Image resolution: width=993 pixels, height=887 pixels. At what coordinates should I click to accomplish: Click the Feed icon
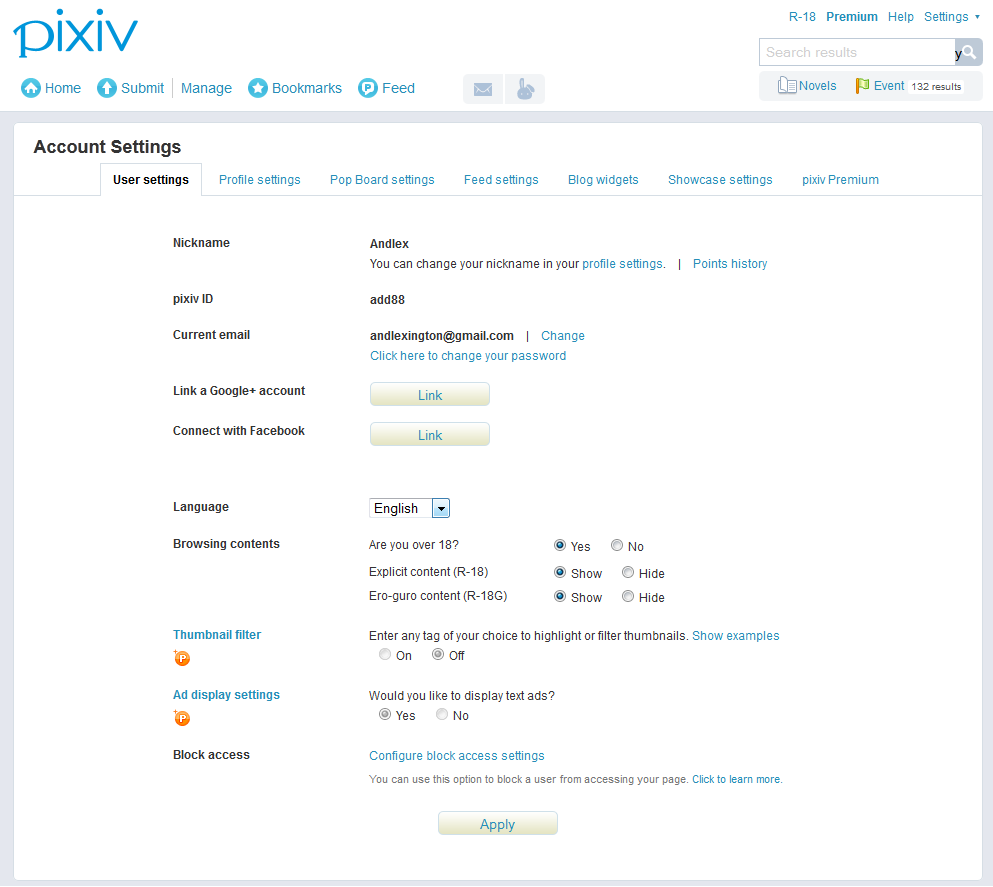368,88
